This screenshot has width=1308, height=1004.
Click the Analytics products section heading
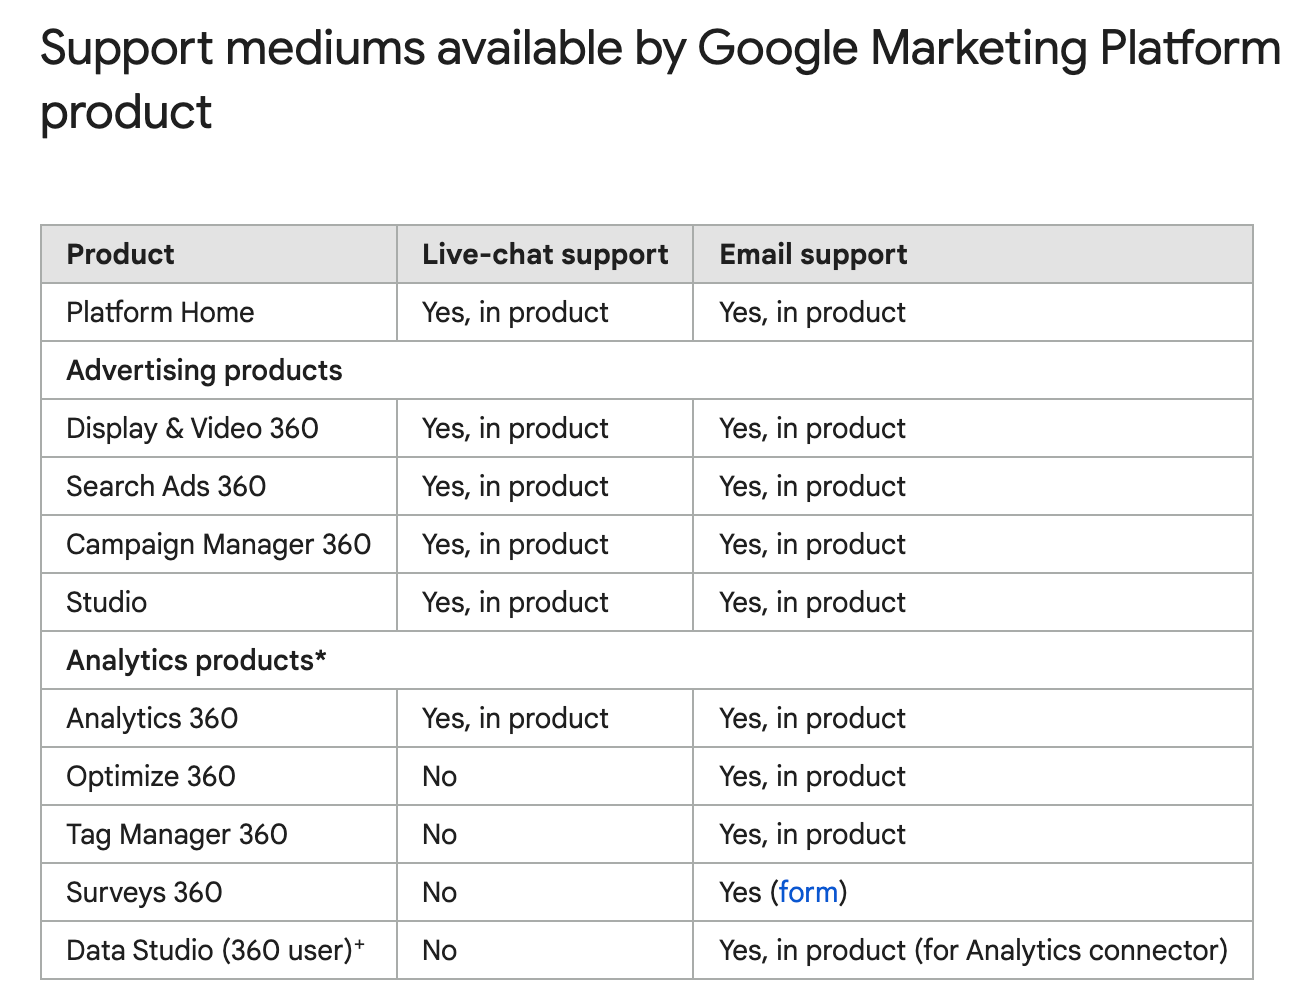(196, 660)
